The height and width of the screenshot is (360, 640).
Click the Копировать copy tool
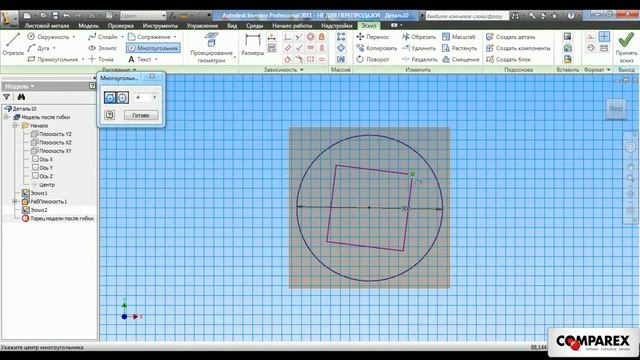[x=376, y=48]
